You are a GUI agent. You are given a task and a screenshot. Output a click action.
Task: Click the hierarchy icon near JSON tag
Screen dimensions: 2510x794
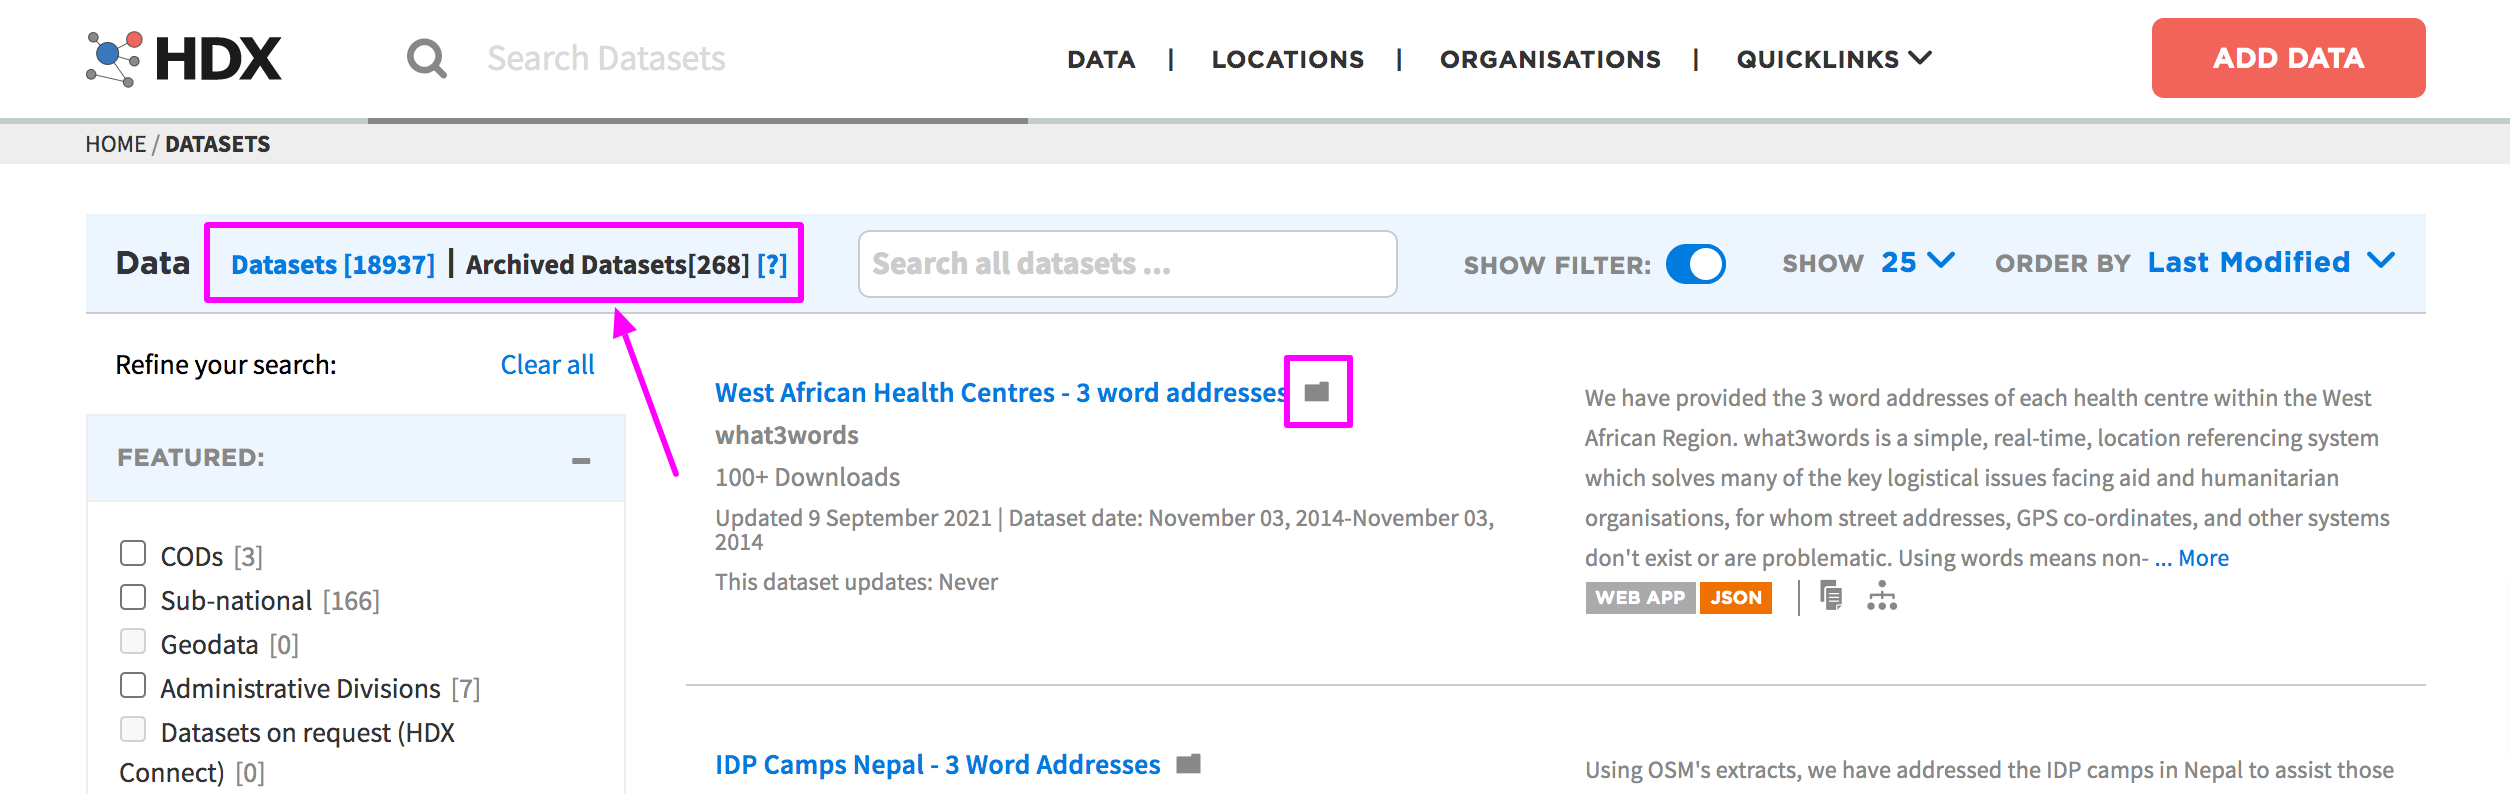1881,597
